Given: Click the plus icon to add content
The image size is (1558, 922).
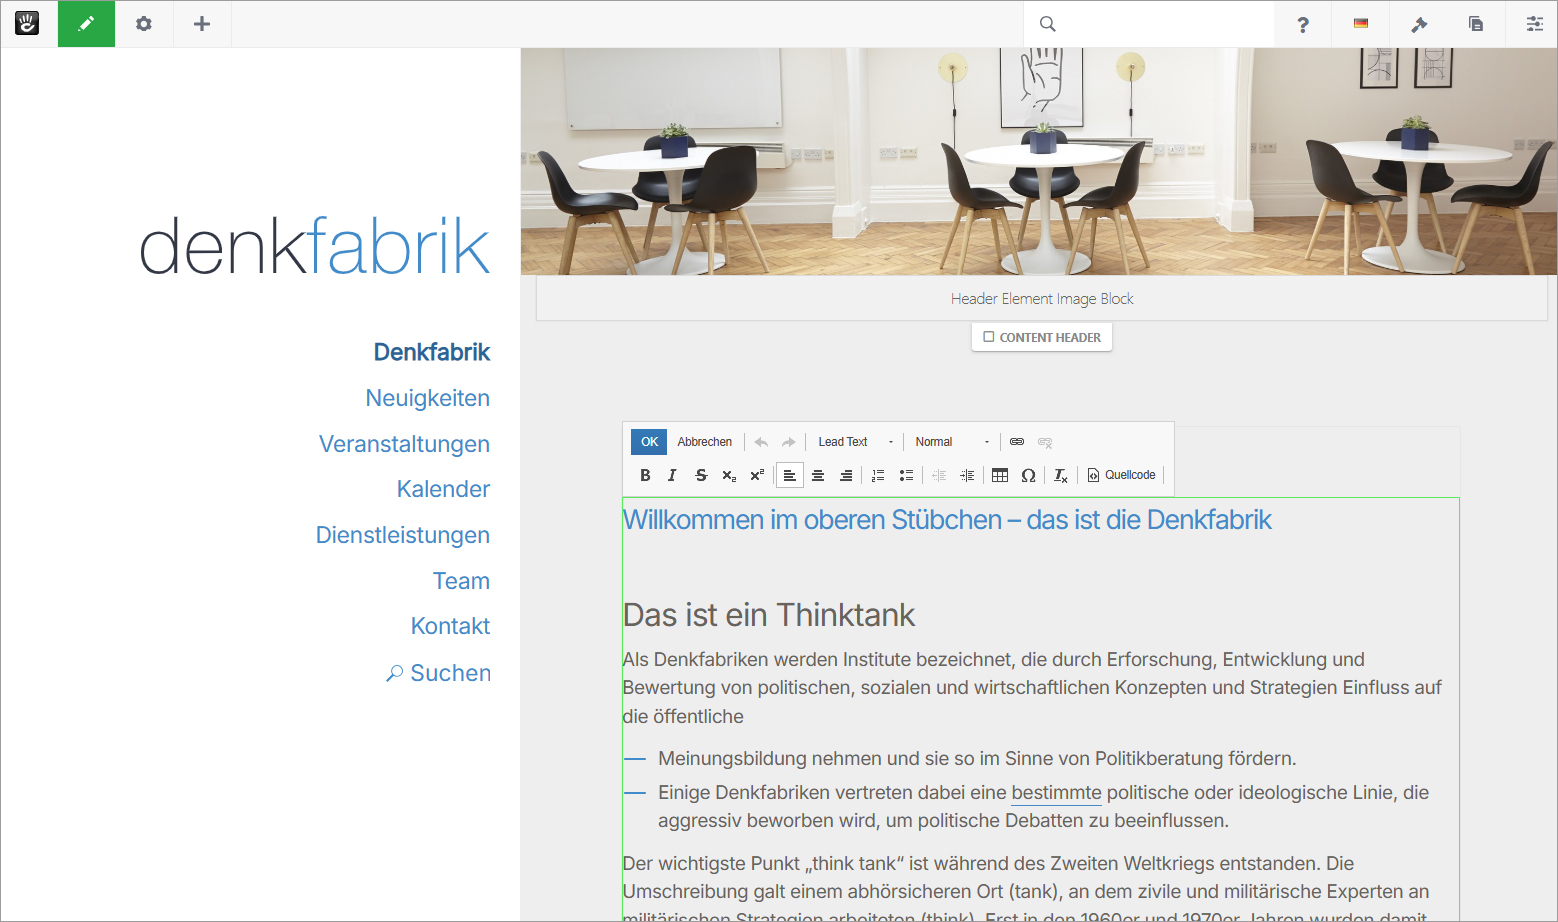Looking at the screenshot, I should coord(202,24).
